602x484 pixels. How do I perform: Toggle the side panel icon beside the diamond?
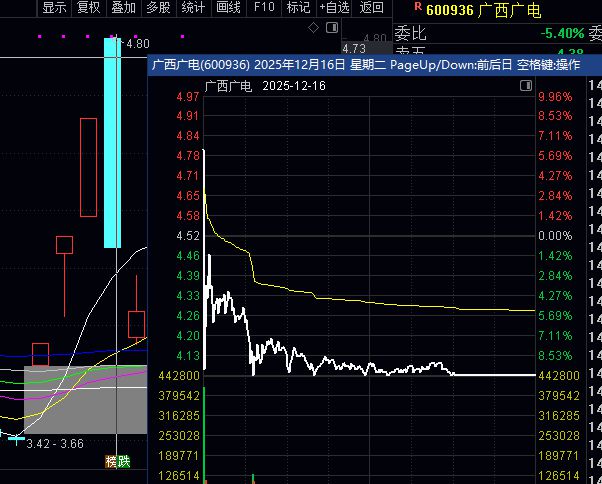332,28
